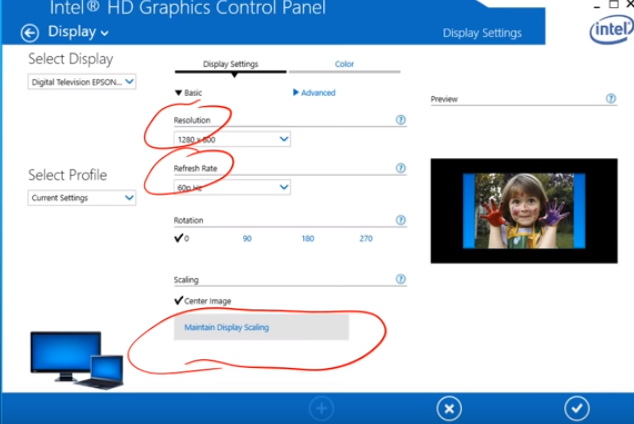This screenshot has width=634, height=424.
Task: Open the Display section dropdown menu
Action: [78, 32]
